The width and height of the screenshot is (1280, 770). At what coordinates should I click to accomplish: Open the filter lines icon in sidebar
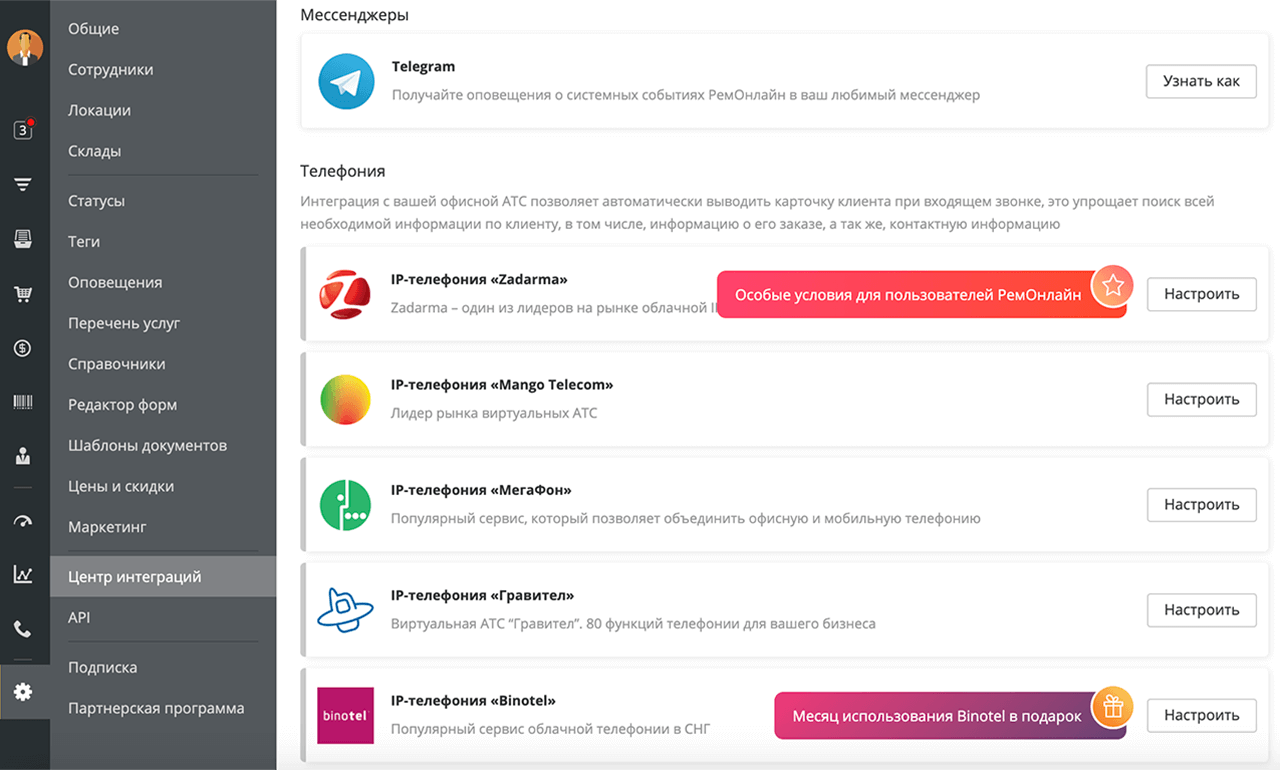tap(23, 185)
